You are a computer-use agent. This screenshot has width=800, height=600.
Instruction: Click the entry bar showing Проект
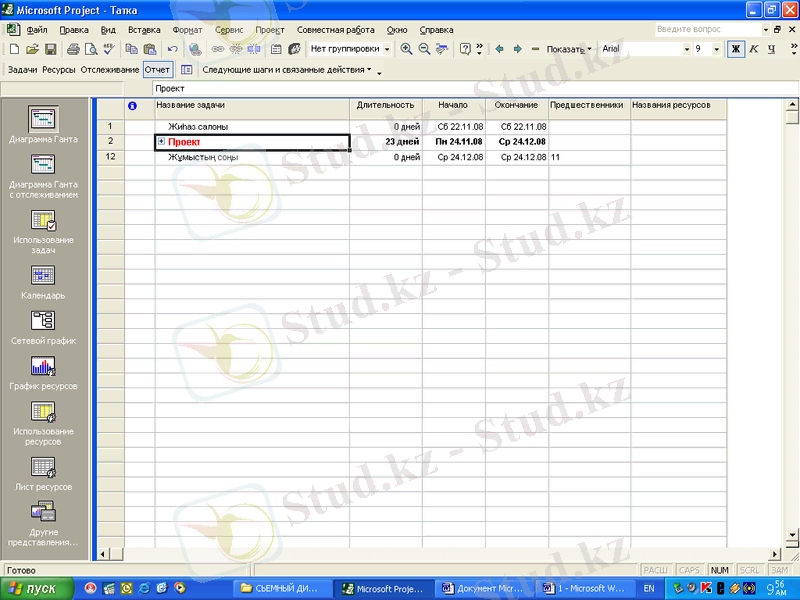pyautogui.click(x=474, y=88)
